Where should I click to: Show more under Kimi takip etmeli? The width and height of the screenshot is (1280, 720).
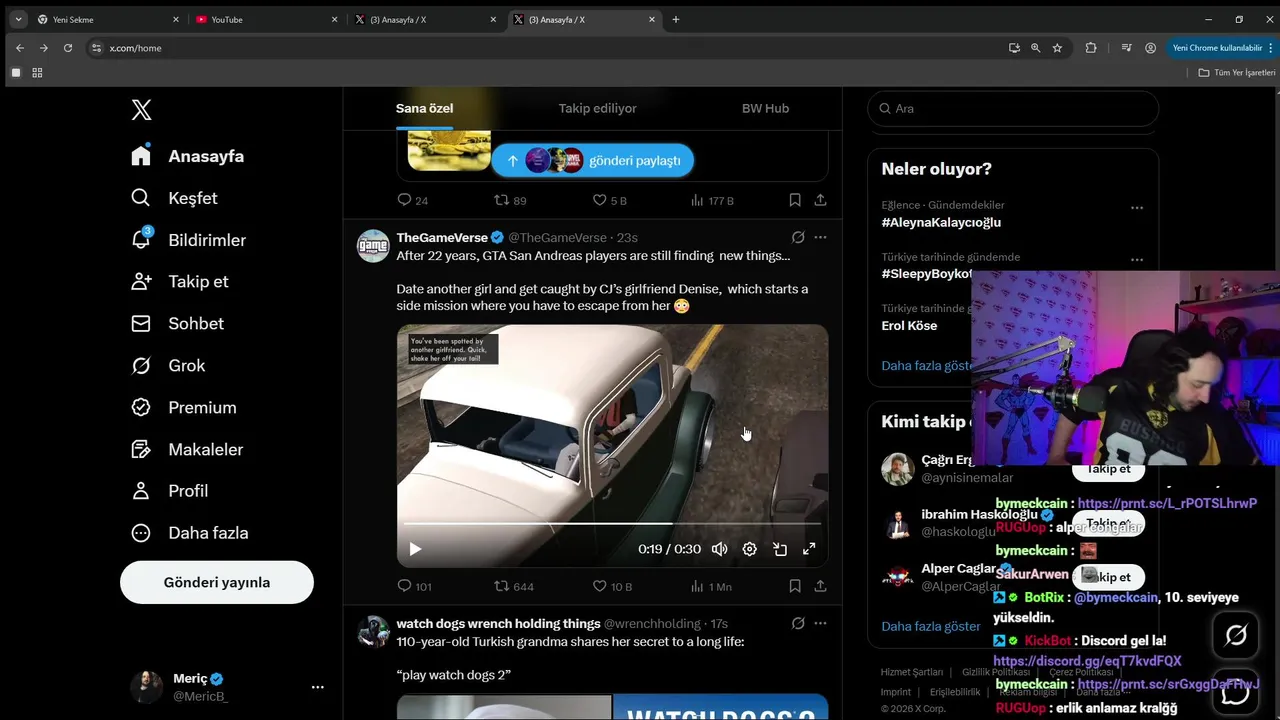(930, 626)
